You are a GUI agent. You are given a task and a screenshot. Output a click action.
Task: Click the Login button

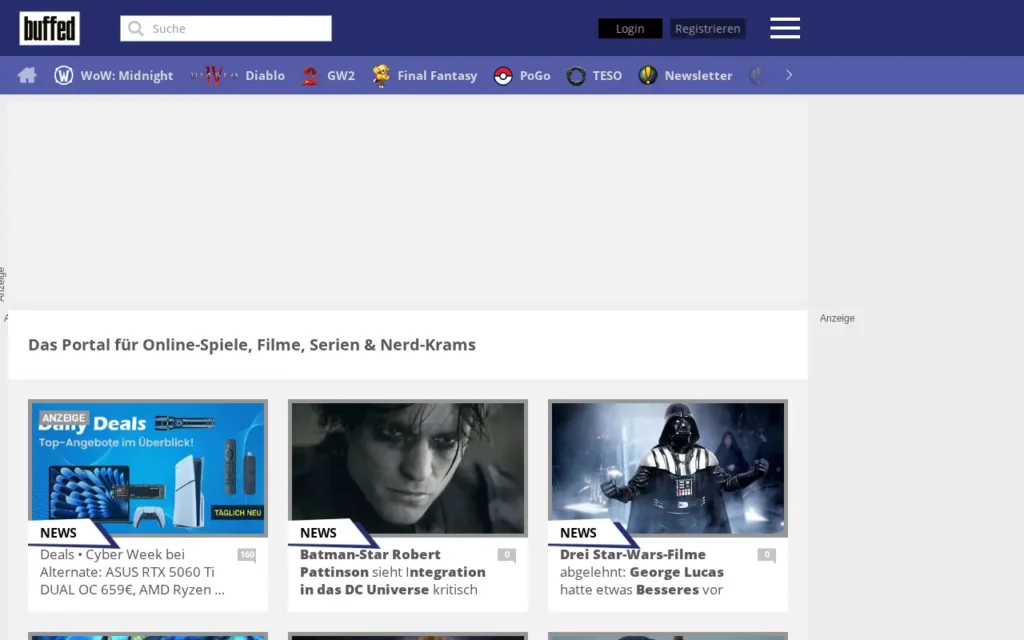click(630, 29)
